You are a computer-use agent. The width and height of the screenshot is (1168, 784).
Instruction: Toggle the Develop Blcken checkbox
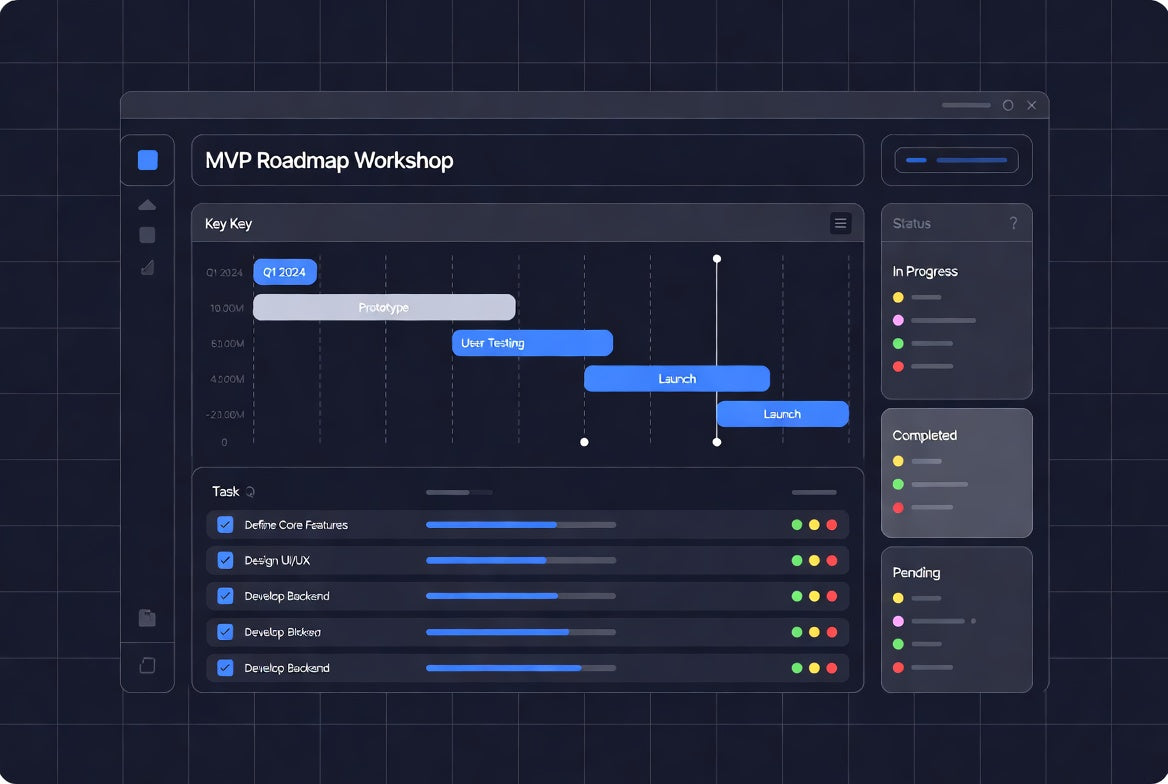[225, 632]
